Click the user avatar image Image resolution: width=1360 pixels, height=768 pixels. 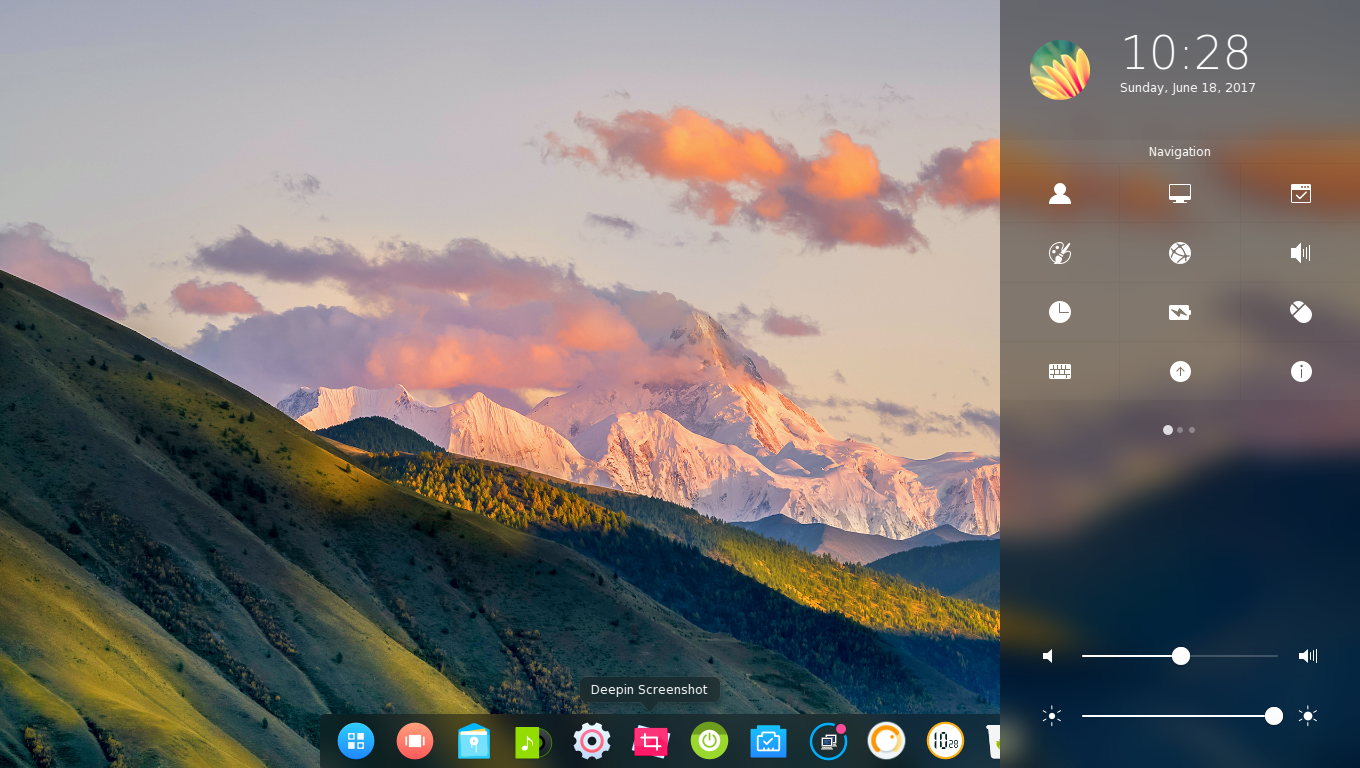pyautogui.click(x=1061, y=70)
